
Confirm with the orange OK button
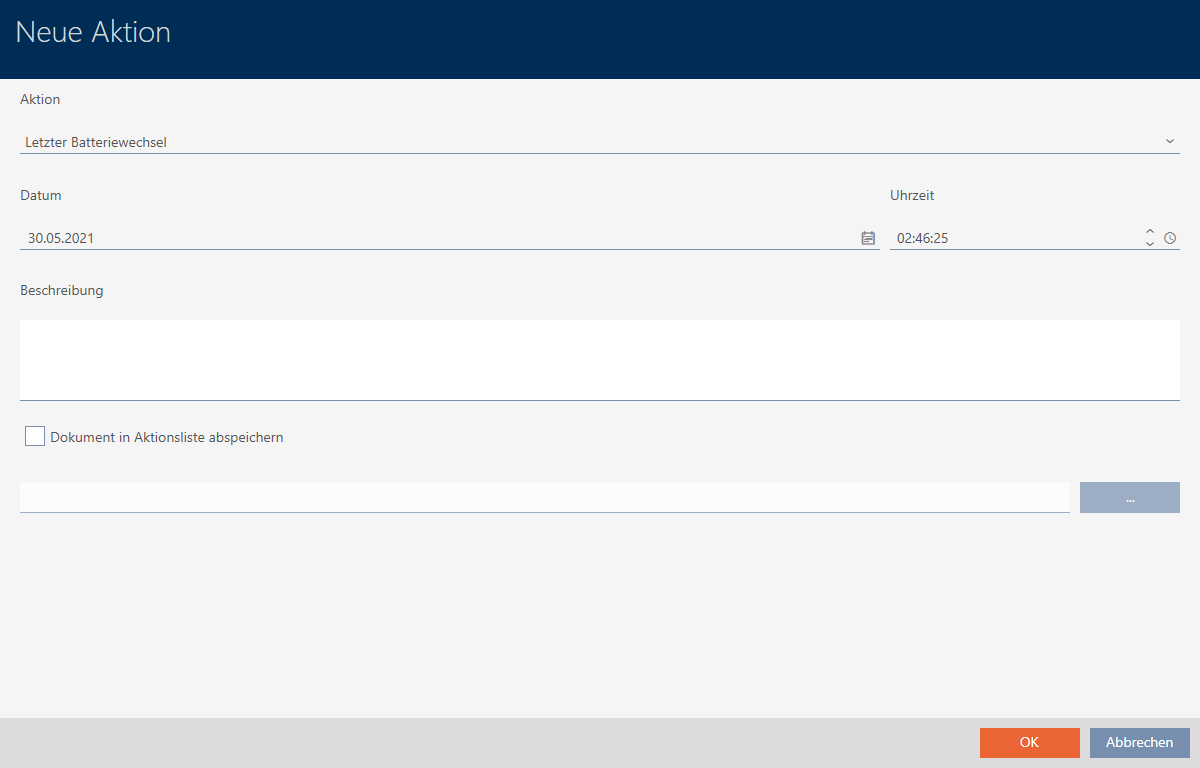(x=1029, y=742)
